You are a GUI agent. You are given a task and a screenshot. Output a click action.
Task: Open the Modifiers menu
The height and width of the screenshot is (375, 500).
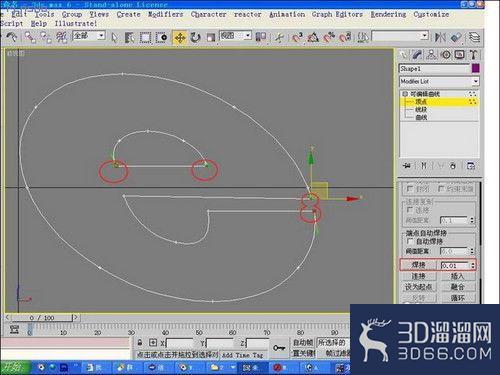tap(166, 14)
